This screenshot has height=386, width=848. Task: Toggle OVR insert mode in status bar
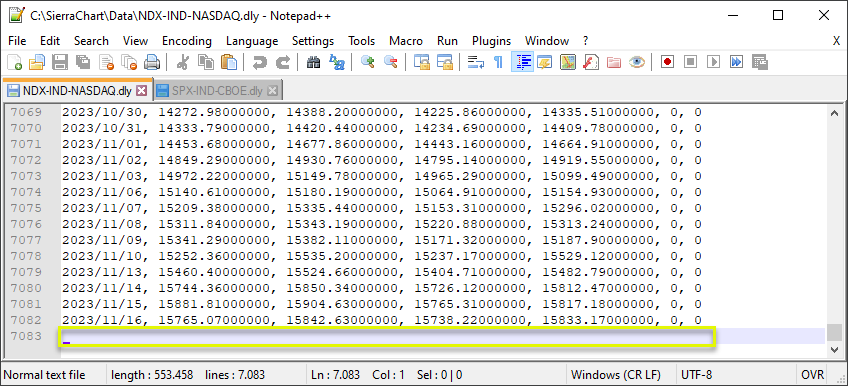[813, 375]
